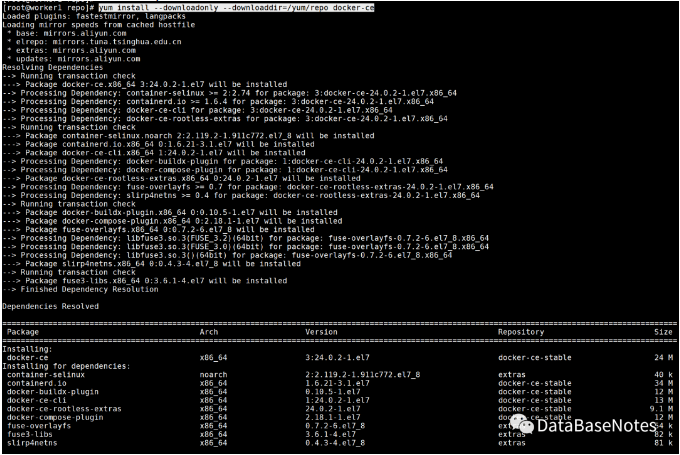Click the '9.1 M' size value

pyautogui.click(x=661, y=409)
